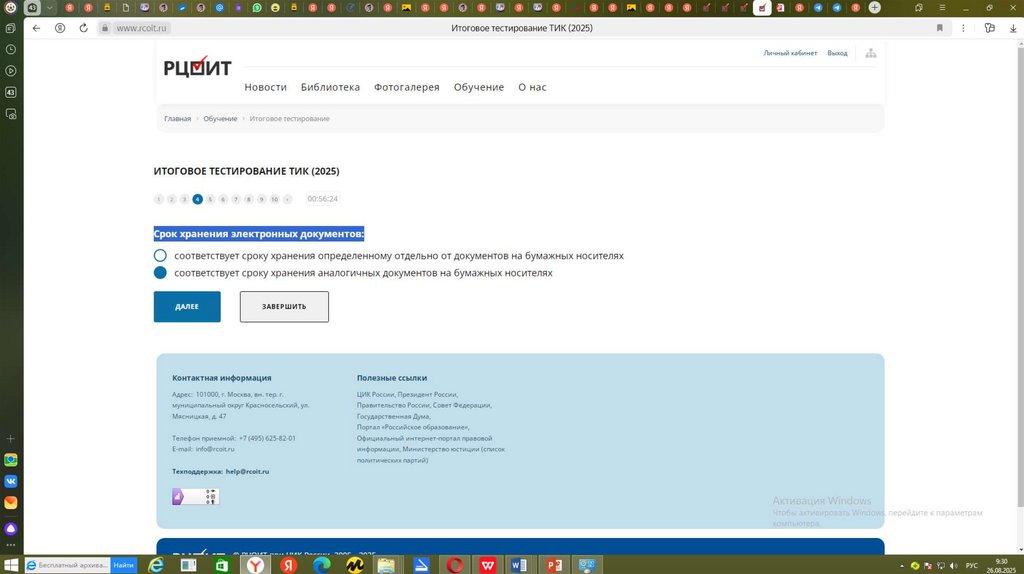Click the help@rcoit.ru support email
This screenshot has width=1024, height=574.
[x=248, y=471]
